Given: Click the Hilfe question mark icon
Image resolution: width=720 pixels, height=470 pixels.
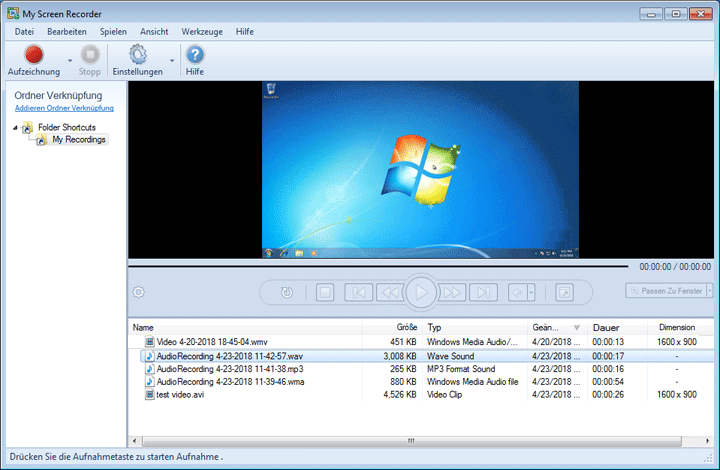Looking at the screenshot, I should pyautogui.click(x=196, y=55).
